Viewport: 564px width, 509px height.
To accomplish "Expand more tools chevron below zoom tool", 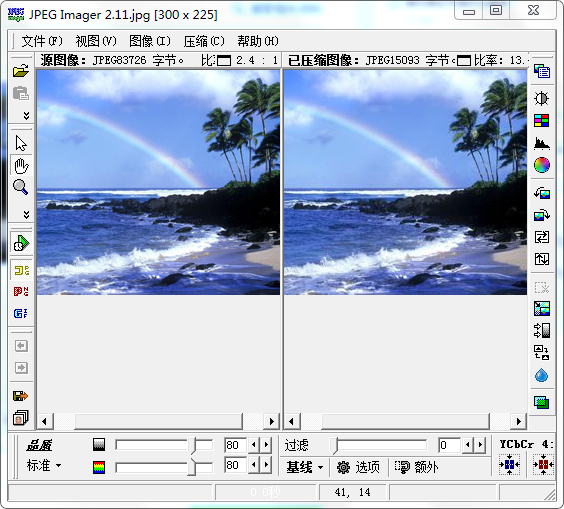I will pos(26,215).
